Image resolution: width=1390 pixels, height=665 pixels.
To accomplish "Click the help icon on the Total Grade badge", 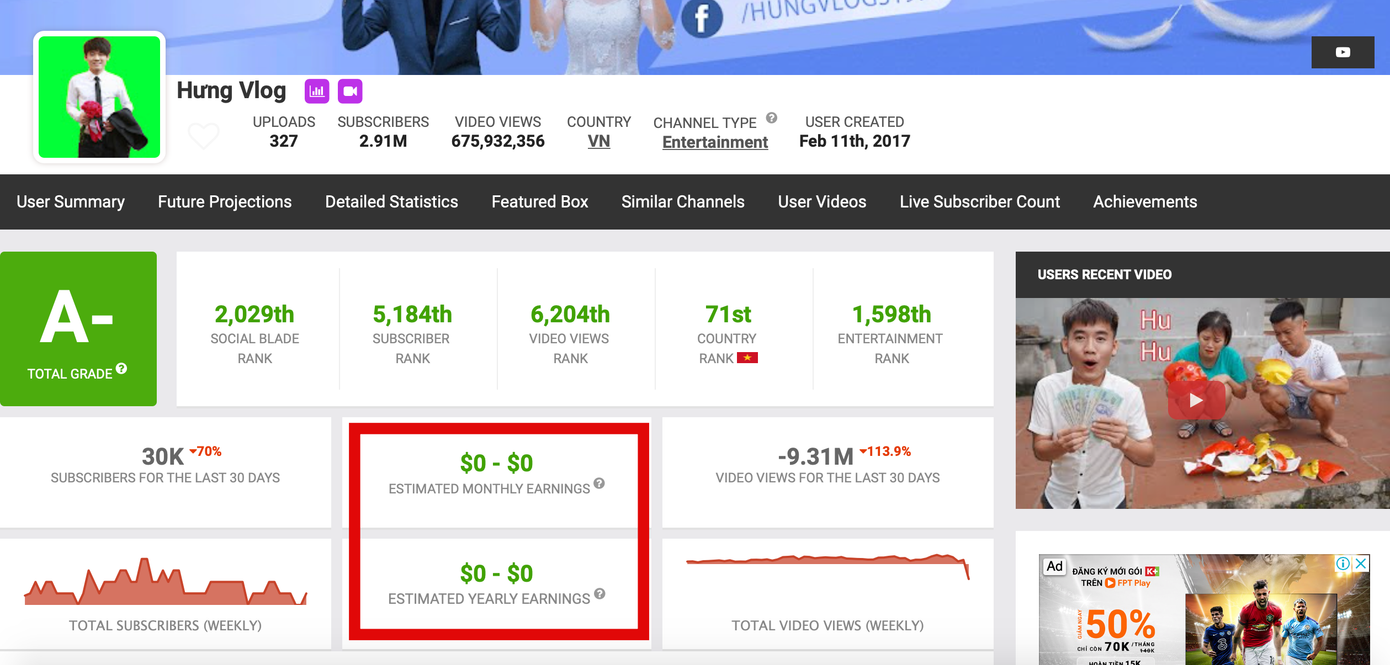I will pos(122,369).
